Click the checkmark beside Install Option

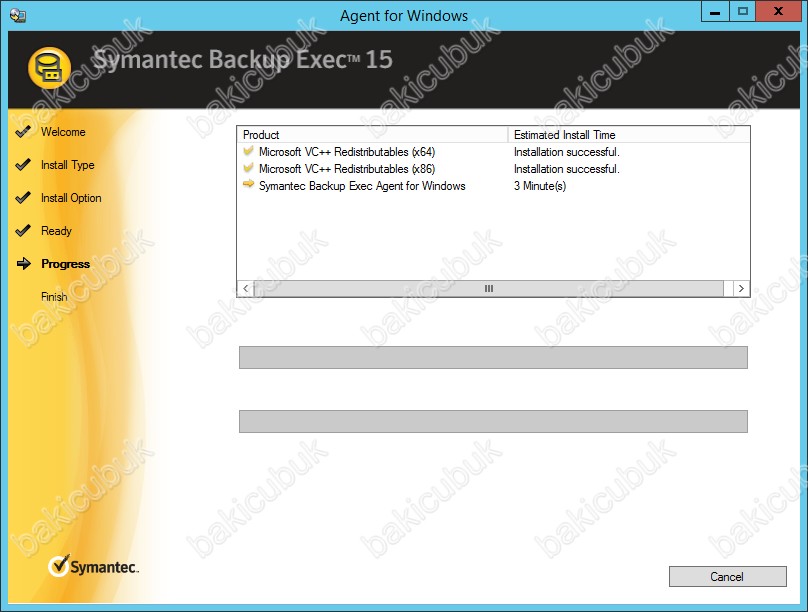[x=23, y=198]
